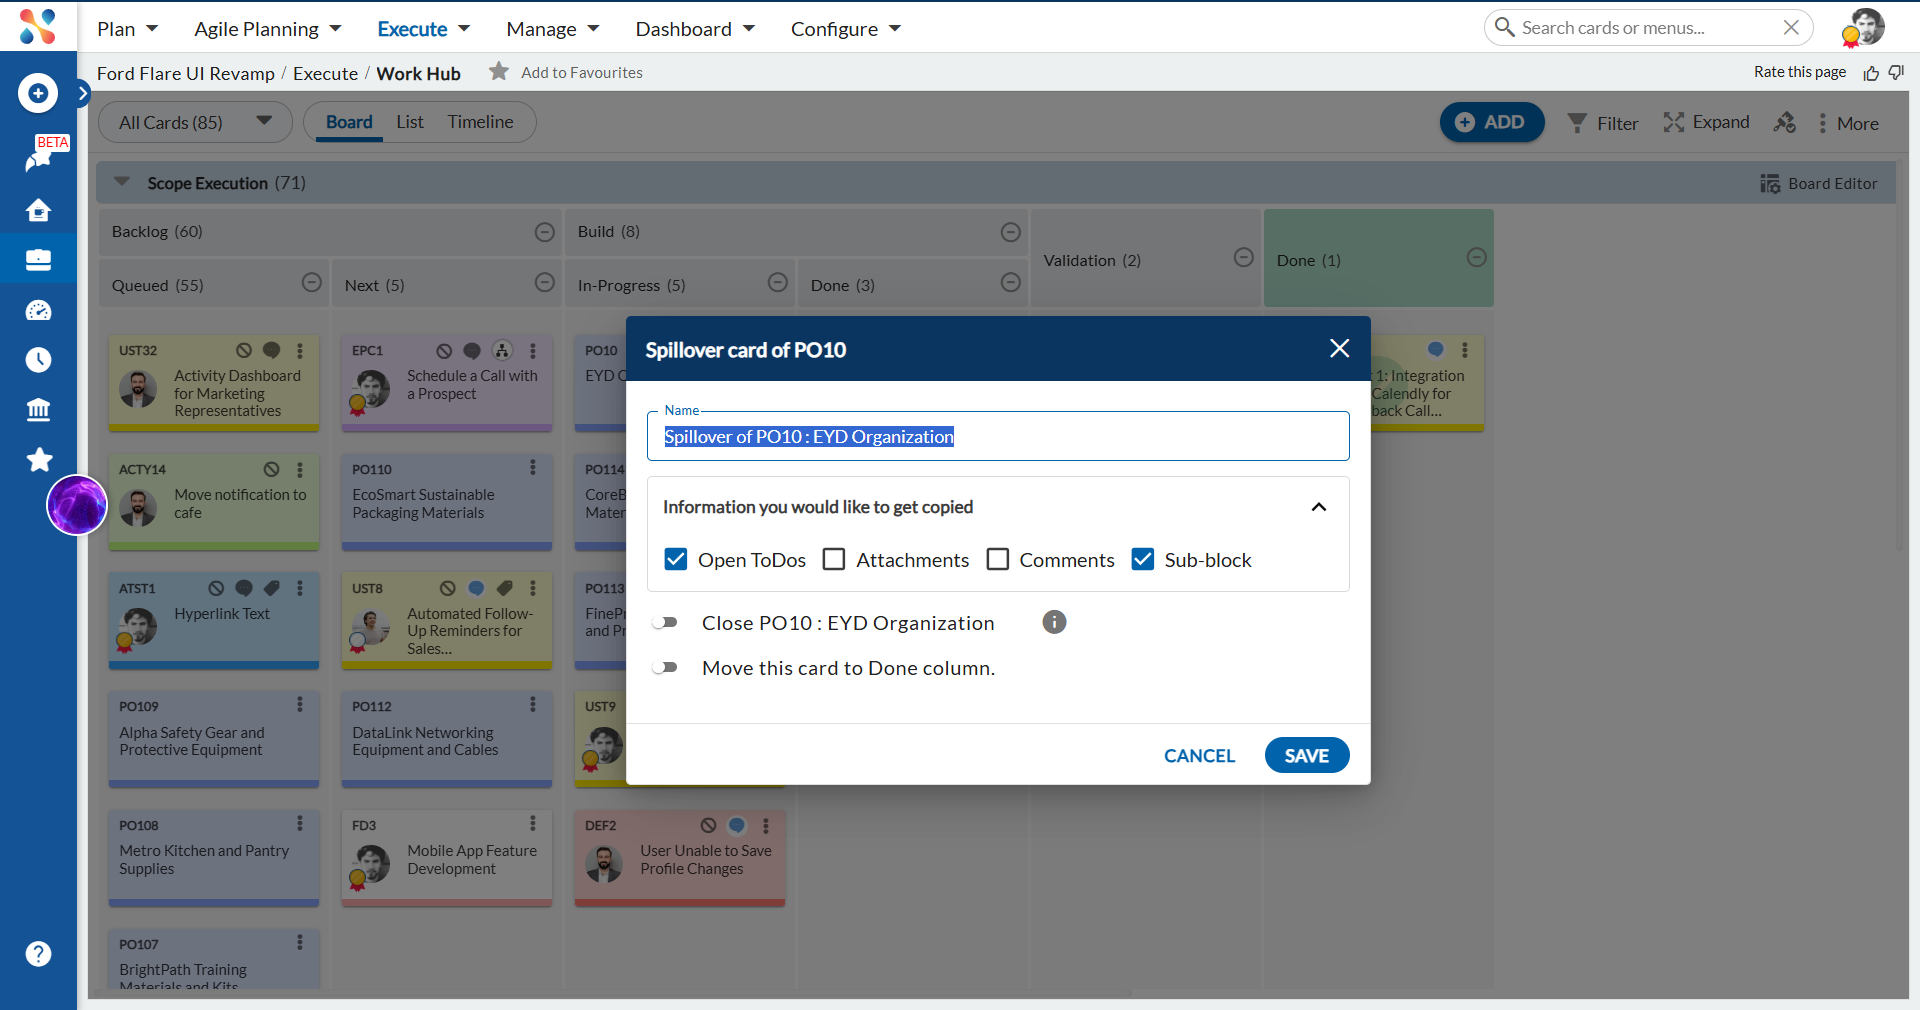Open the Dashboard menu dropdown
The height and width of the screenshot is (1010, 1920).
click(x=695, y=29)
